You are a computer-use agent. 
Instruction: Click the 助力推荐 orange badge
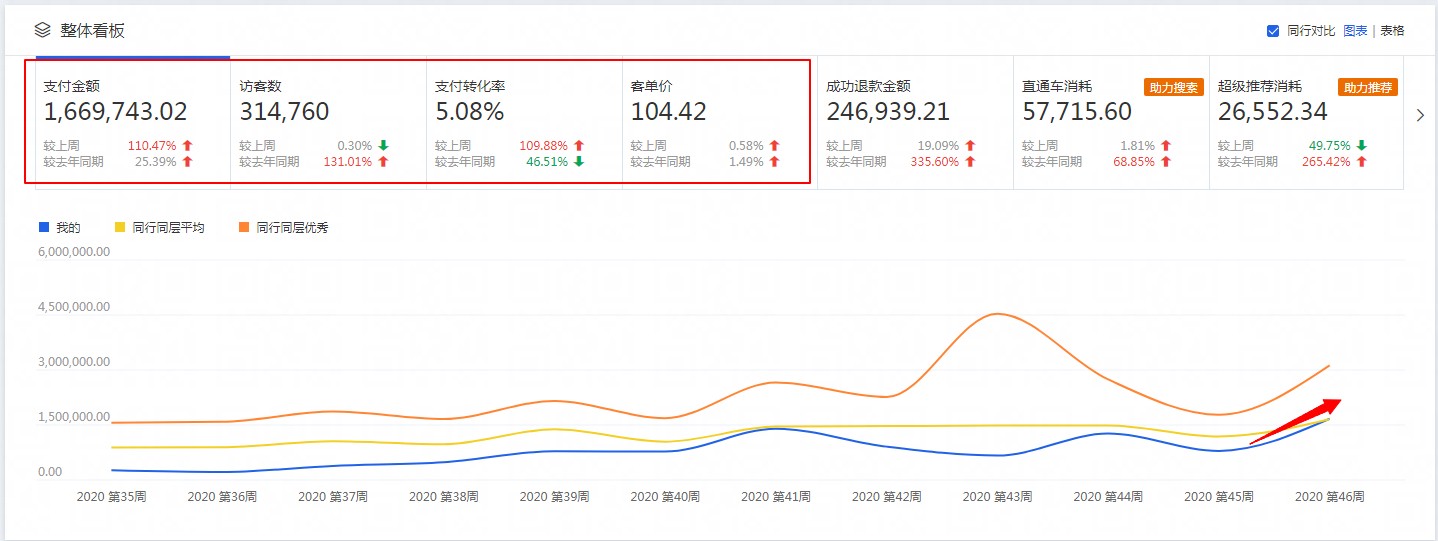tap(1368, 87)
